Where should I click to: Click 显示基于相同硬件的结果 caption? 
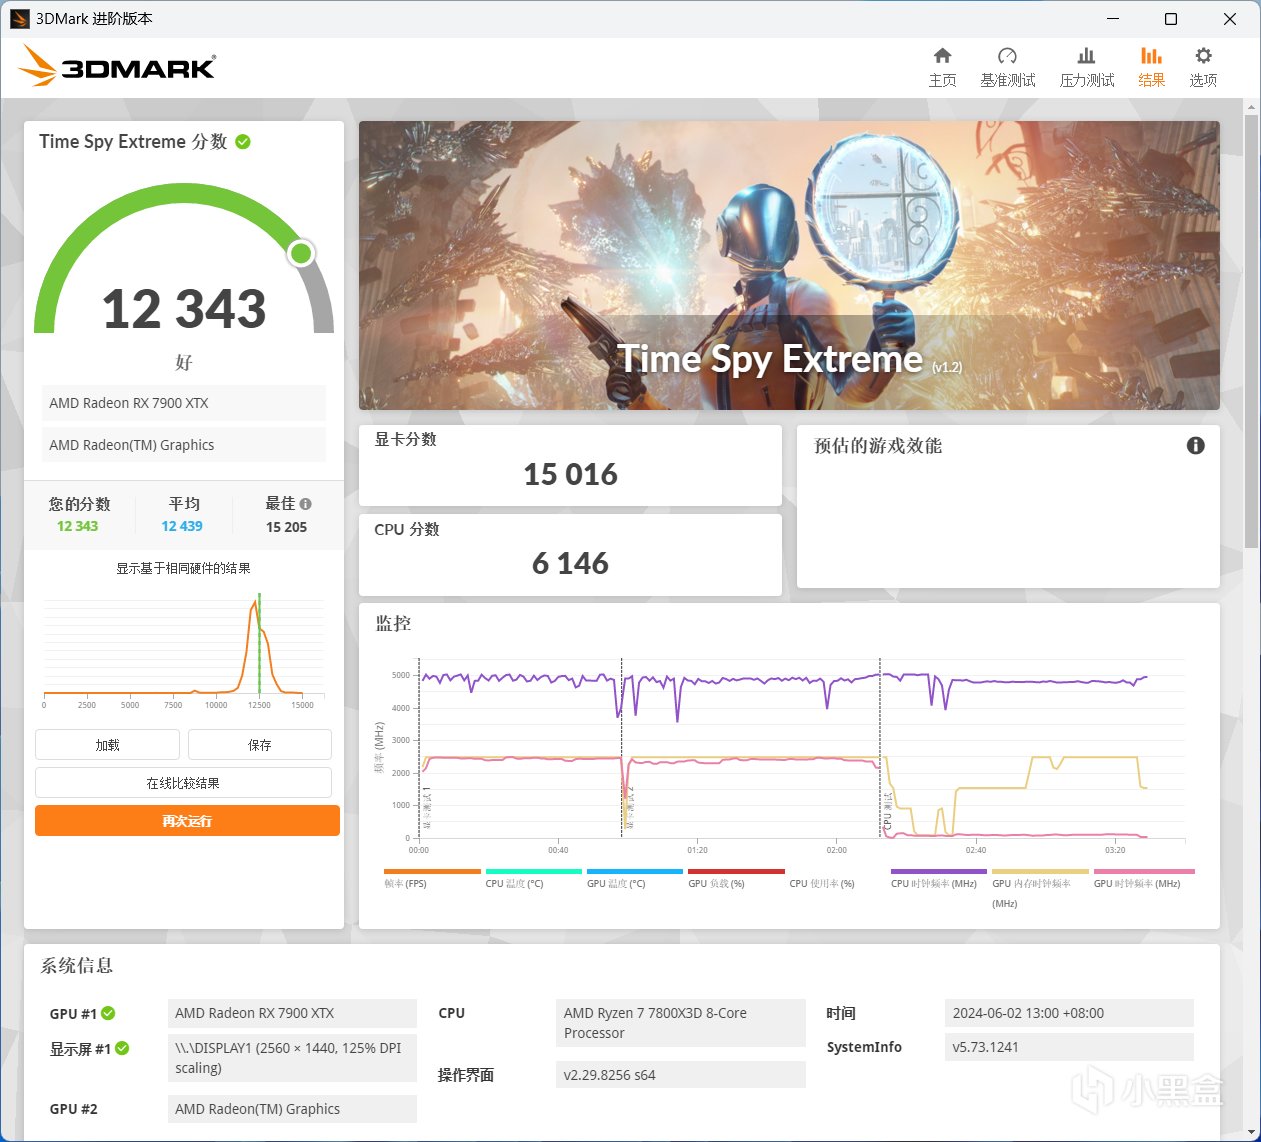pyautogui.click(x=183, y=568)
